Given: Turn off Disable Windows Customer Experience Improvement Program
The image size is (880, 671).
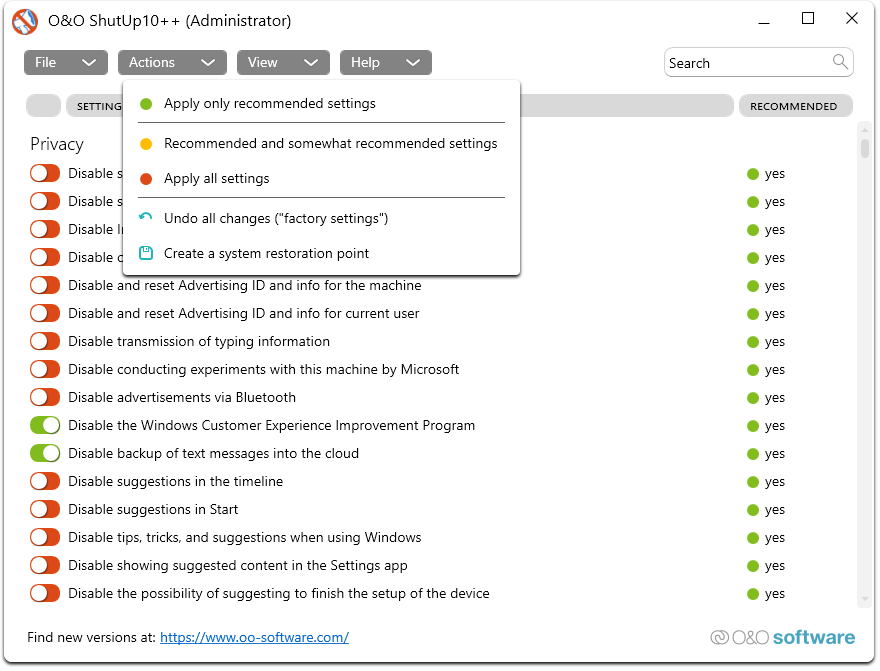Looking at the screenshot, I should pyautogui.click(x=45, y=426).
